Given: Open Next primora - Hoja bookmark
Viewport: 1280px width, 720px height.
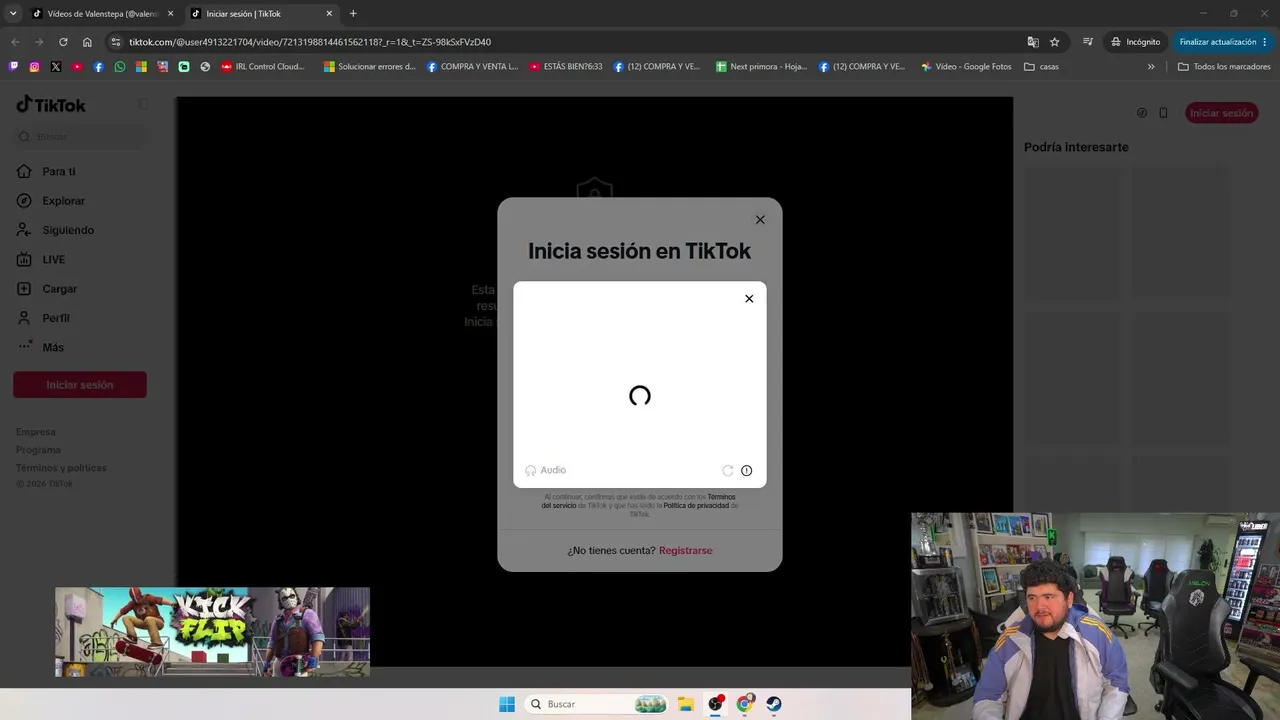Looking at the screenshot, I should pyautogui.click(x=761, y=67).
